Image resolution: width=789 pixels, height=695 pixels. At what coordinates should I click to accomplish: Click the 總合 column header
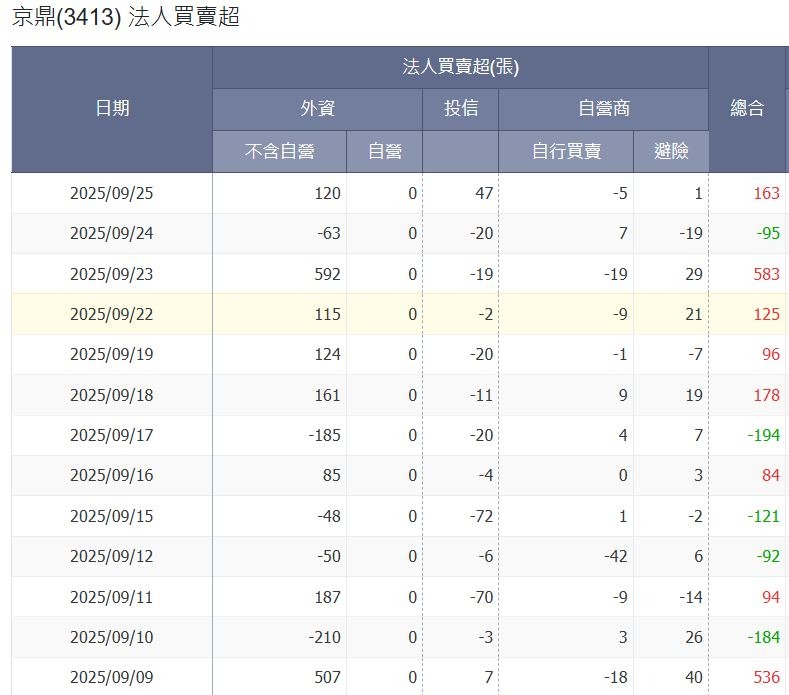coord(747,109)
